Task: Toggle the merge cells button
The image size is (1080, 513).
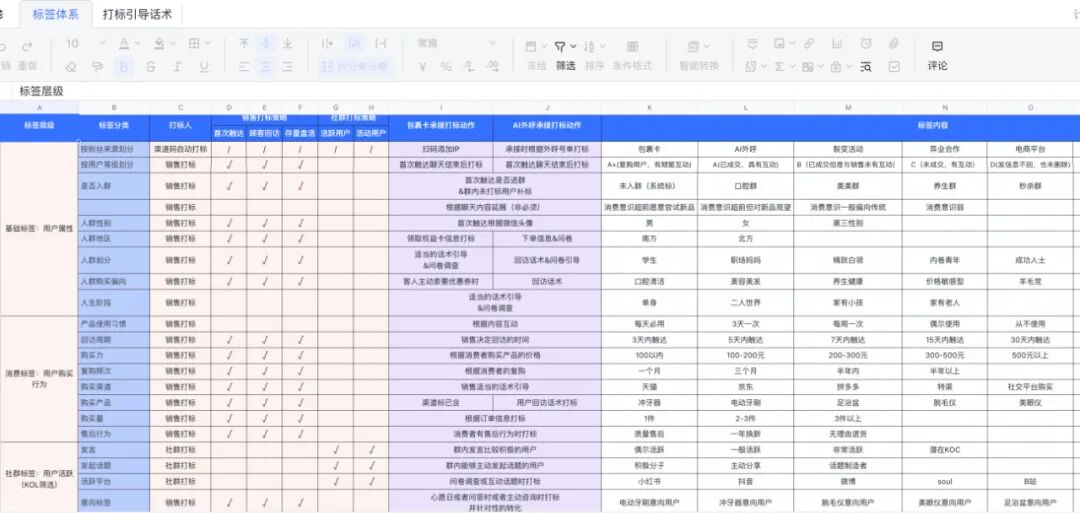Action: tap(354, 67)
